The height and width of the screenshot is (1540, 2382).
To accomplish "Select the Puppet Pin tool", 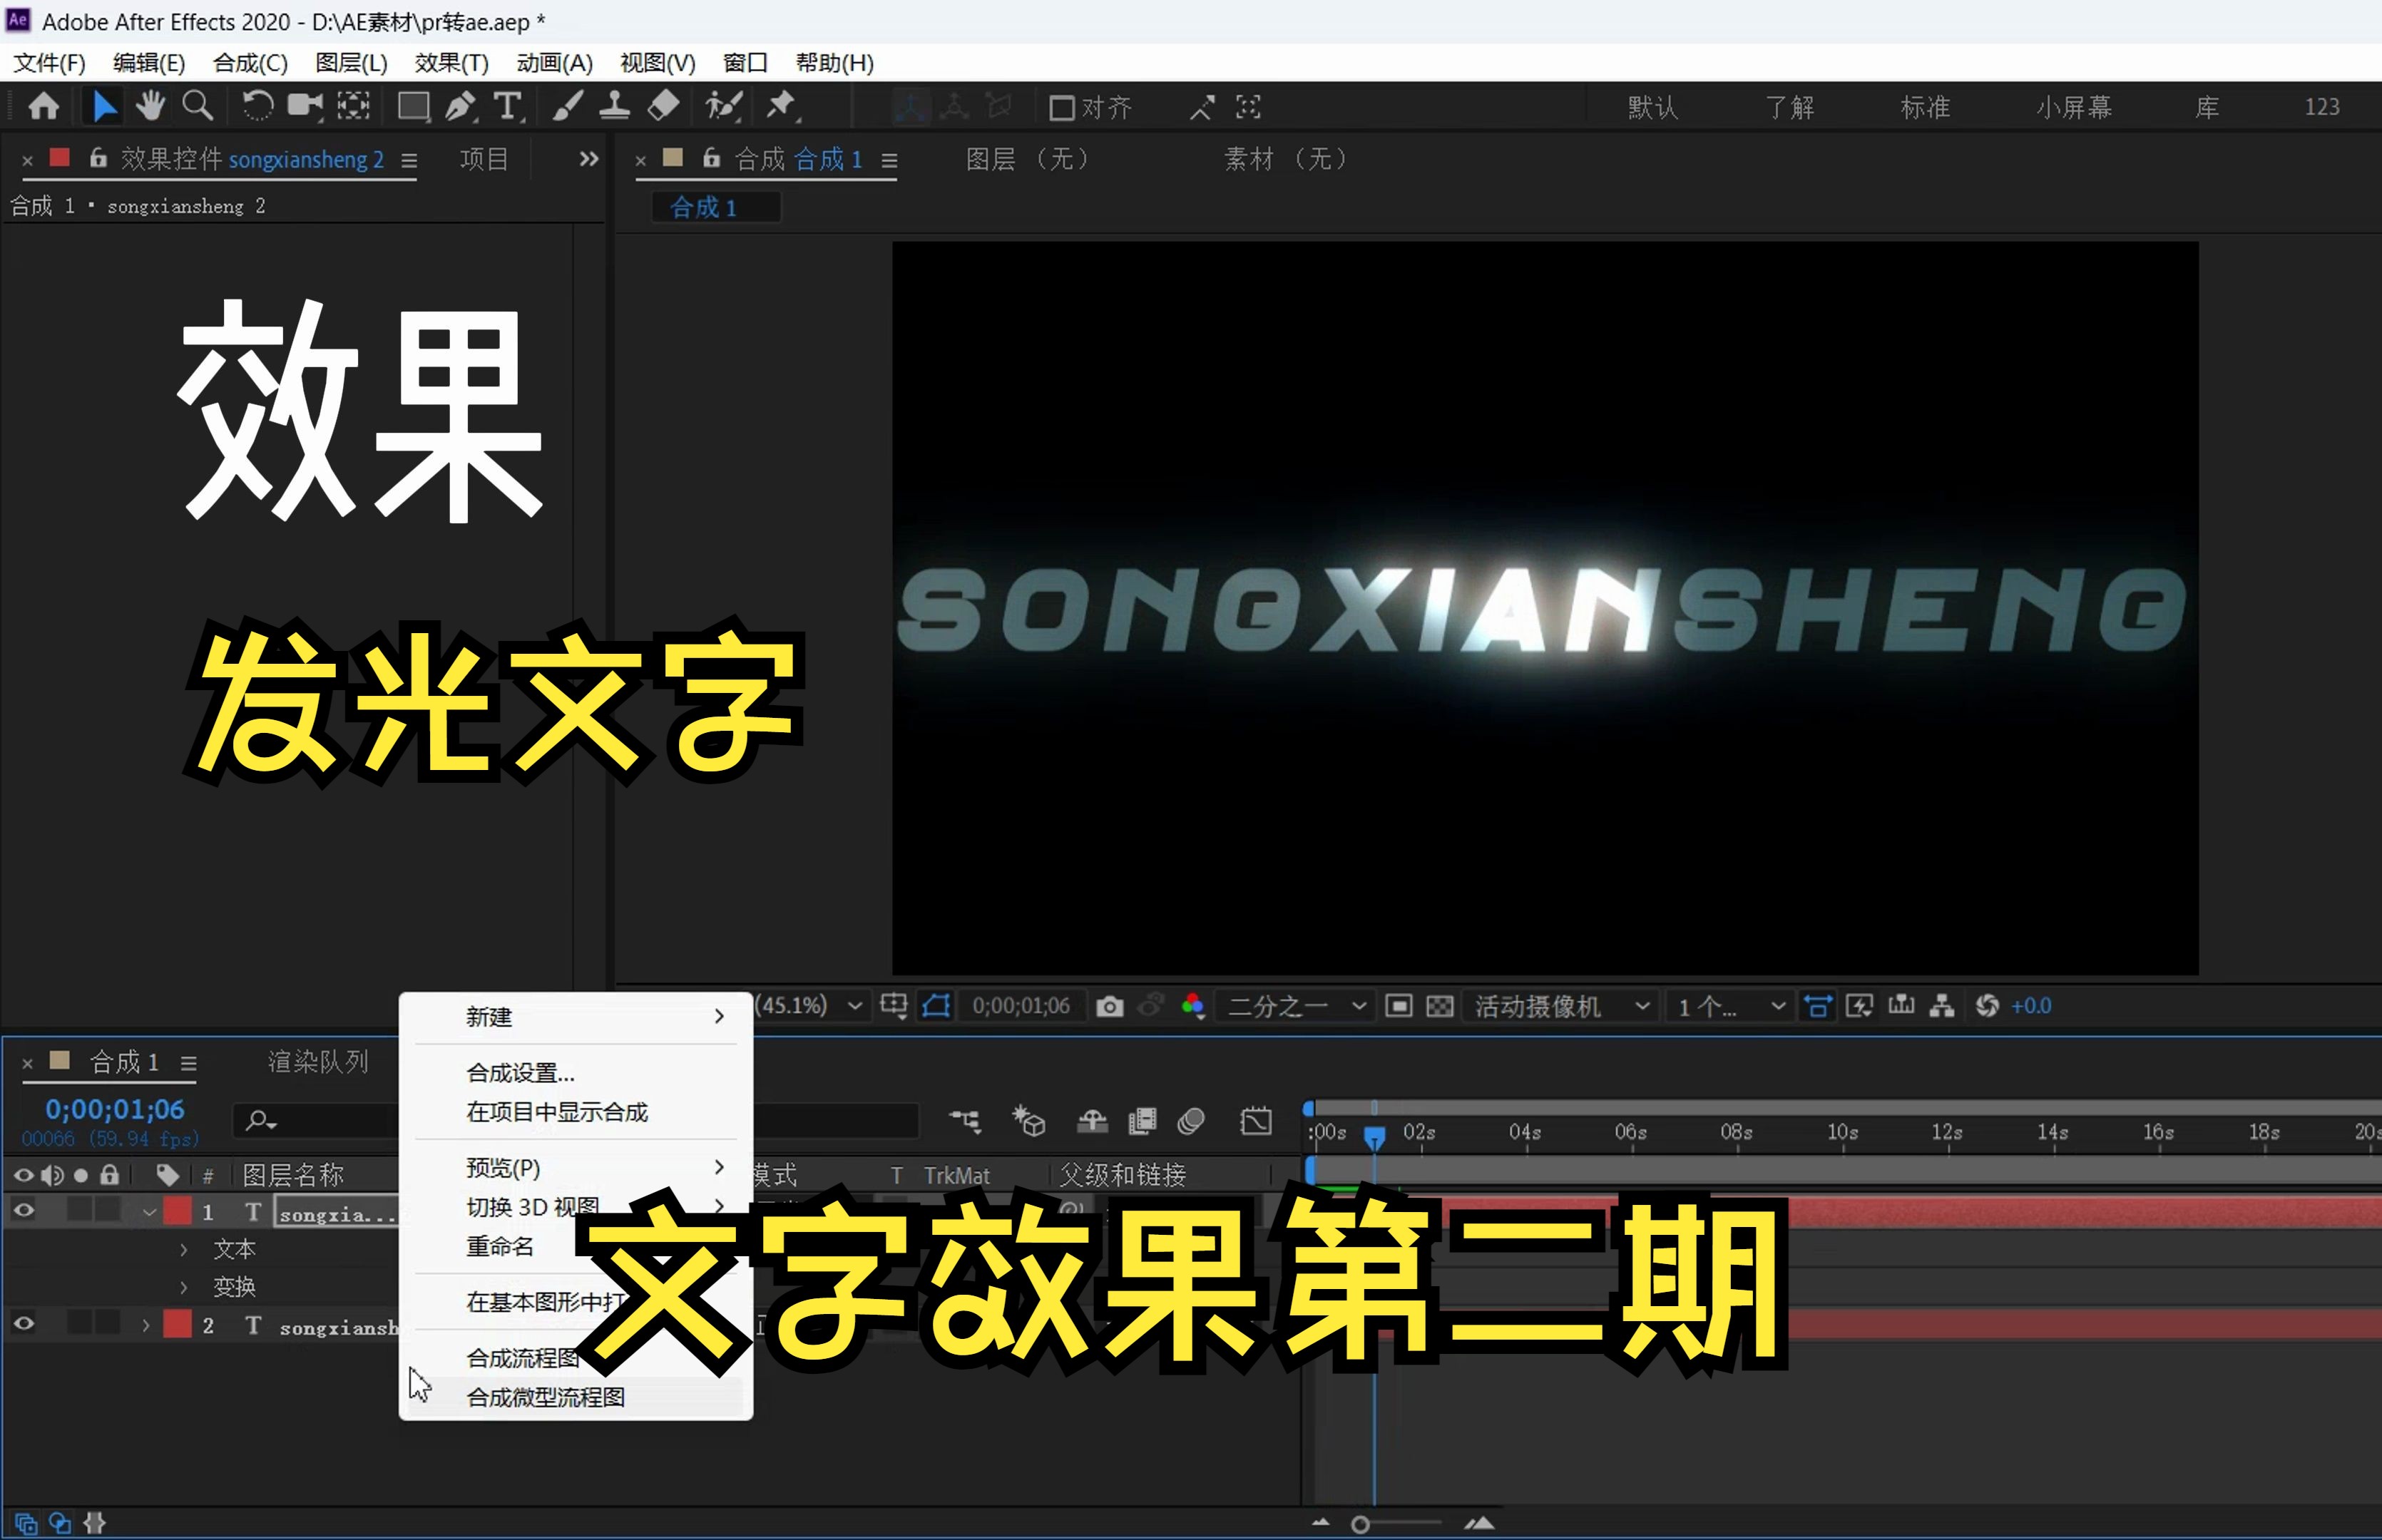I will click(781, 106).
